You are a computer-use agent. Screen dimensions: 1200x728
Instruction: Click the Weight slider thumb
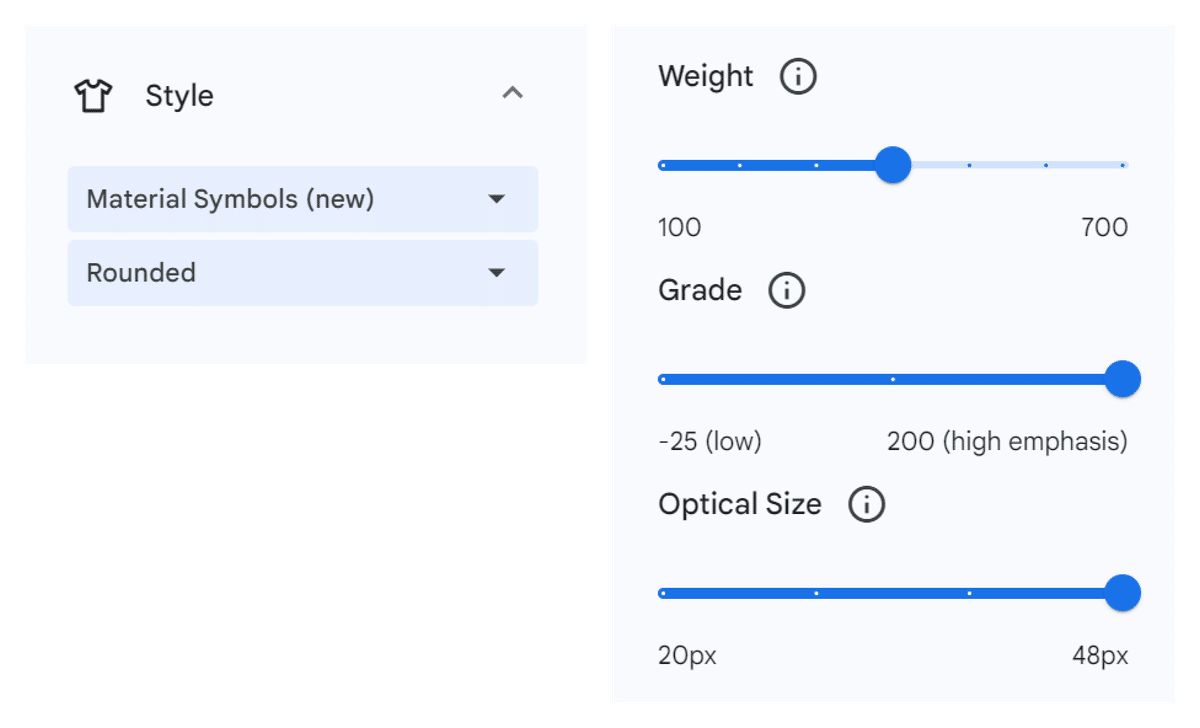coord(893,165)
